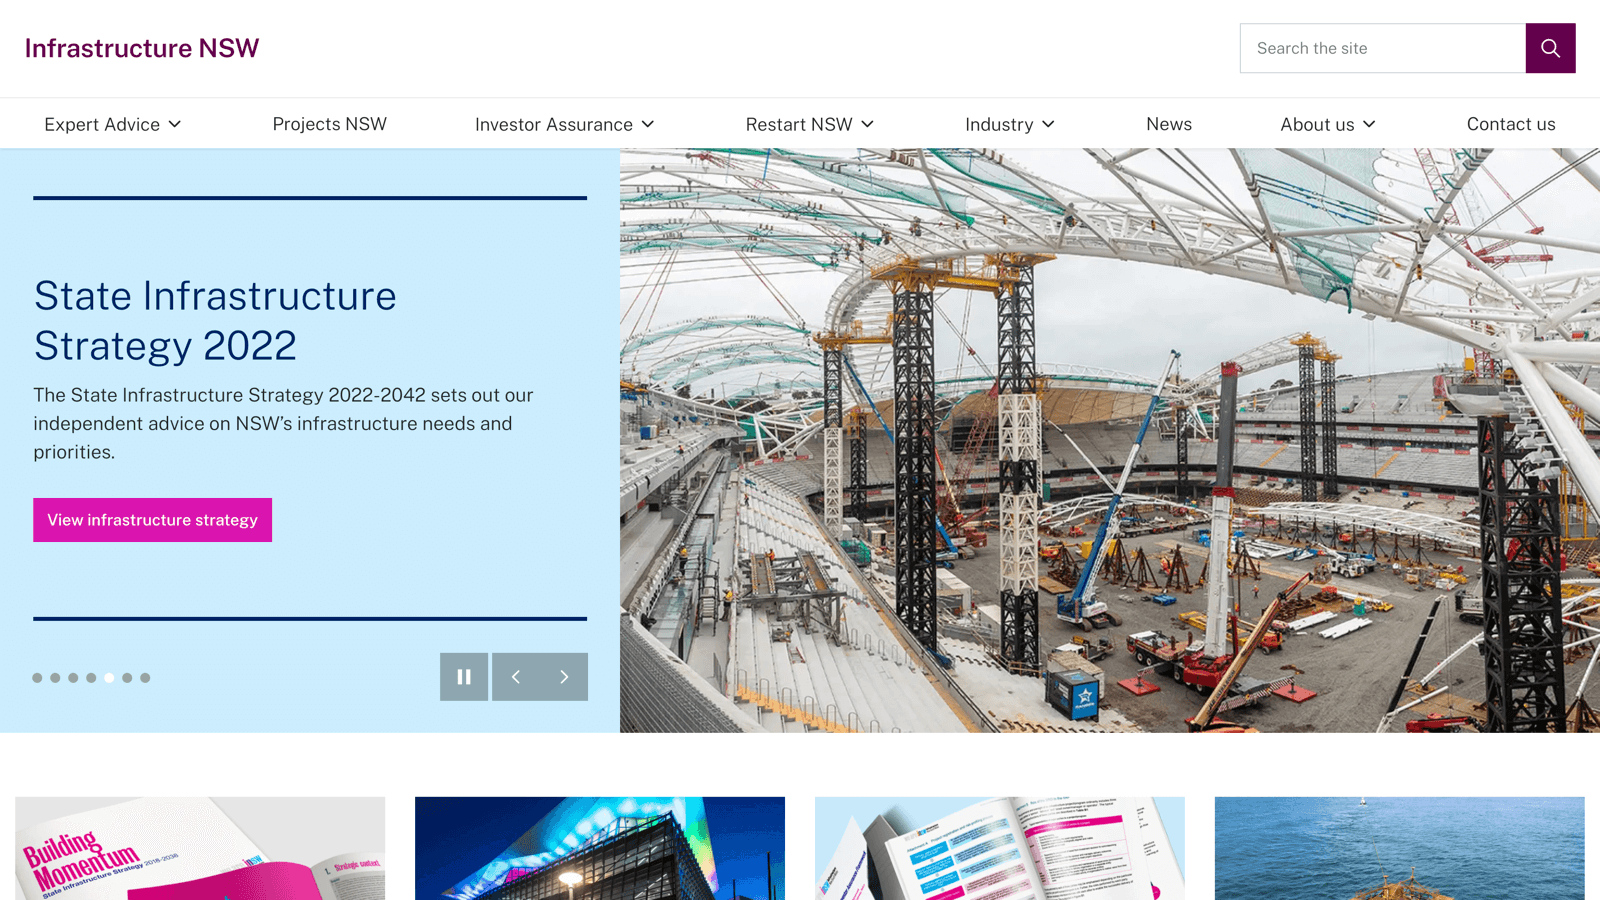Viewport: 1600px width, 900px height.
Task: Go to the previous carousel slide
Action: 516,677
